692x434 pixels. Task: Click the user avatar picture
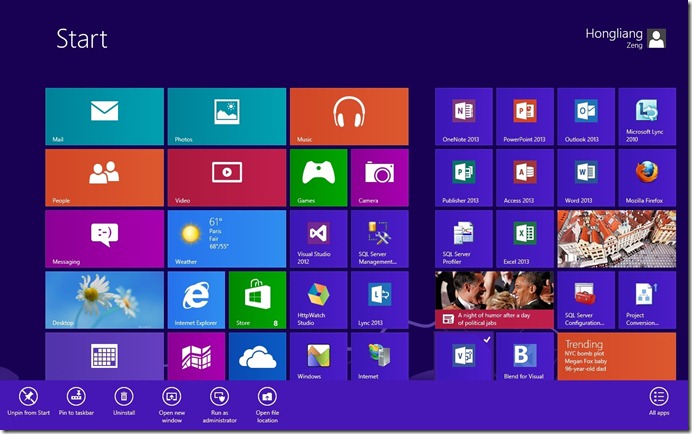click(x=657, y=38)
